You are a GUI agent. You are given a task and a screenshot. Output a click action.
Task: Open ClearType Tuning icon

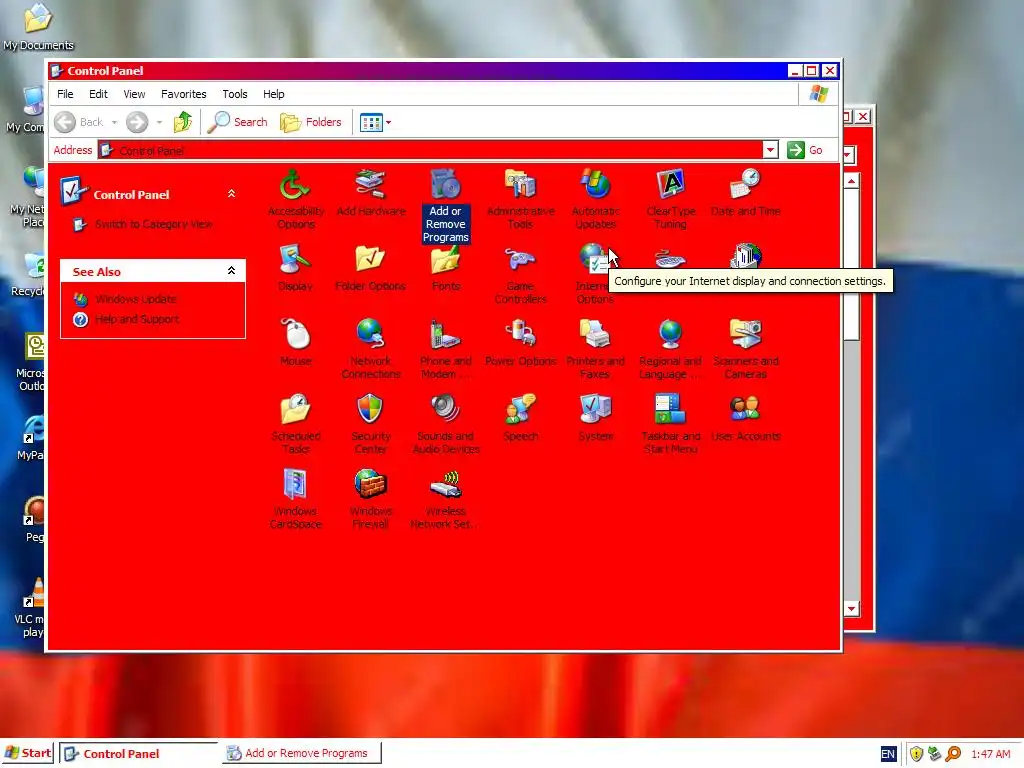[x=671, y=185]
